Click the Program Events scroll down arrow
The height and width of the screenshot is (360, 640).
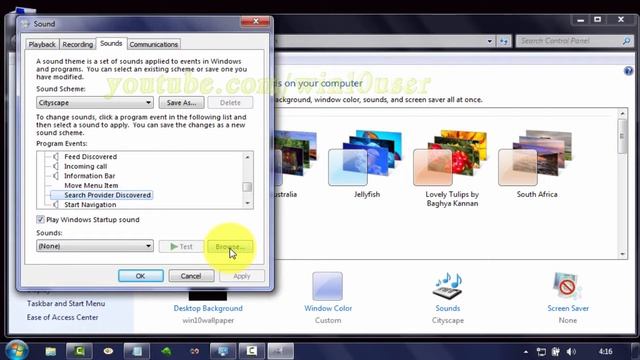point(247,203)
